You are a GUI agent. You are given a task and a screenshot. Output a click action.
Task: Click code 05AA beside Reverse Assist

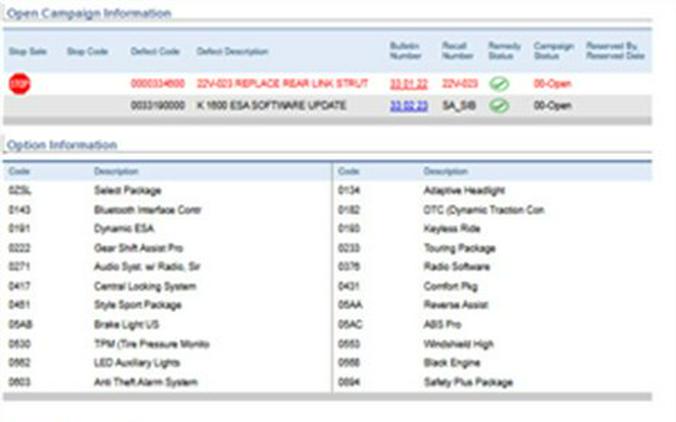350,305
